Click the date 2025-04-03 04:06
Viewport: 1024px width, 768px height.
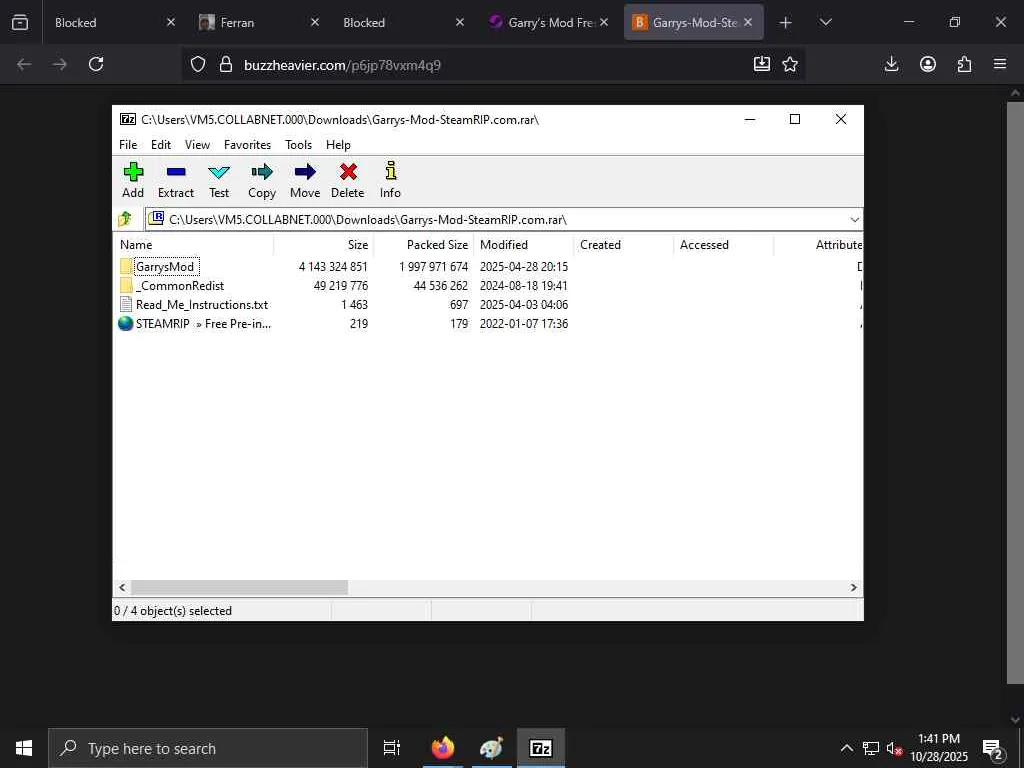coord(524,304)
